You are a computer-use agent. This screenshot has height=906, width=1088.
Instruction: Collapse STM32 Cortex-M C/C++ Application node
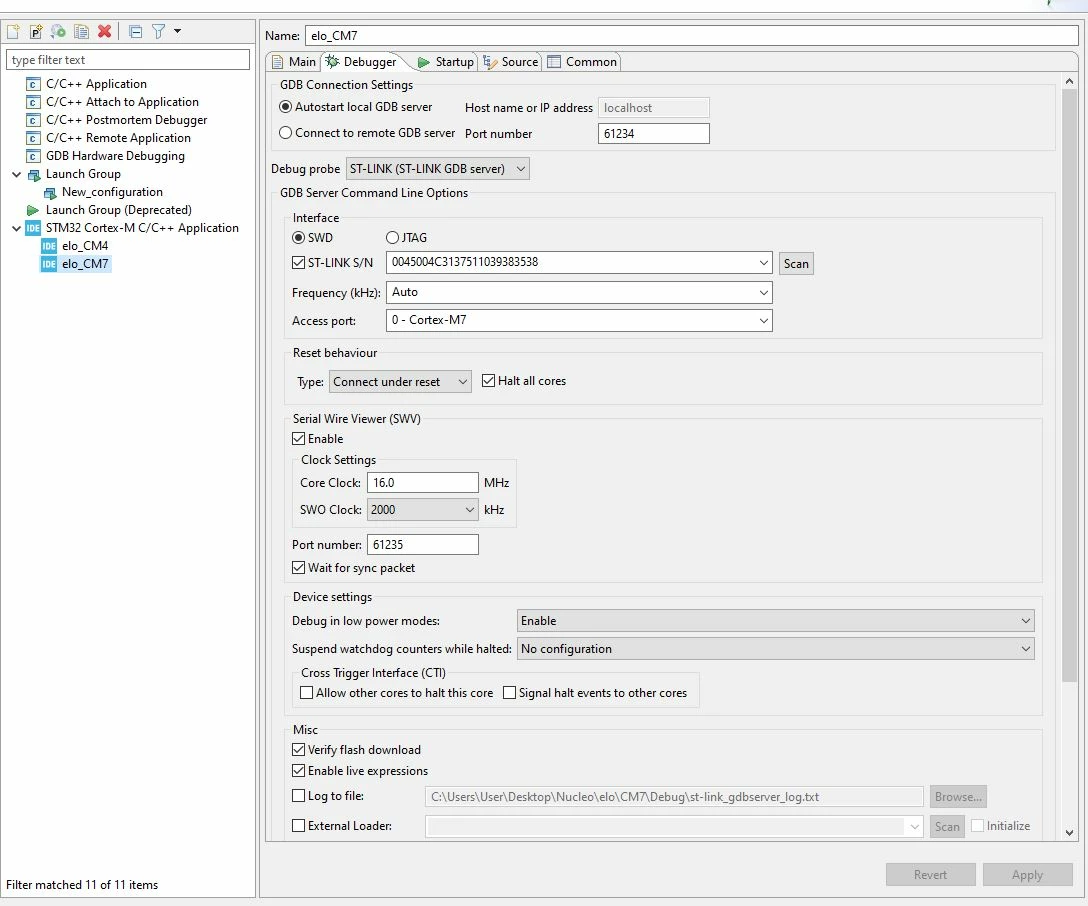click(x=17, y=228)
